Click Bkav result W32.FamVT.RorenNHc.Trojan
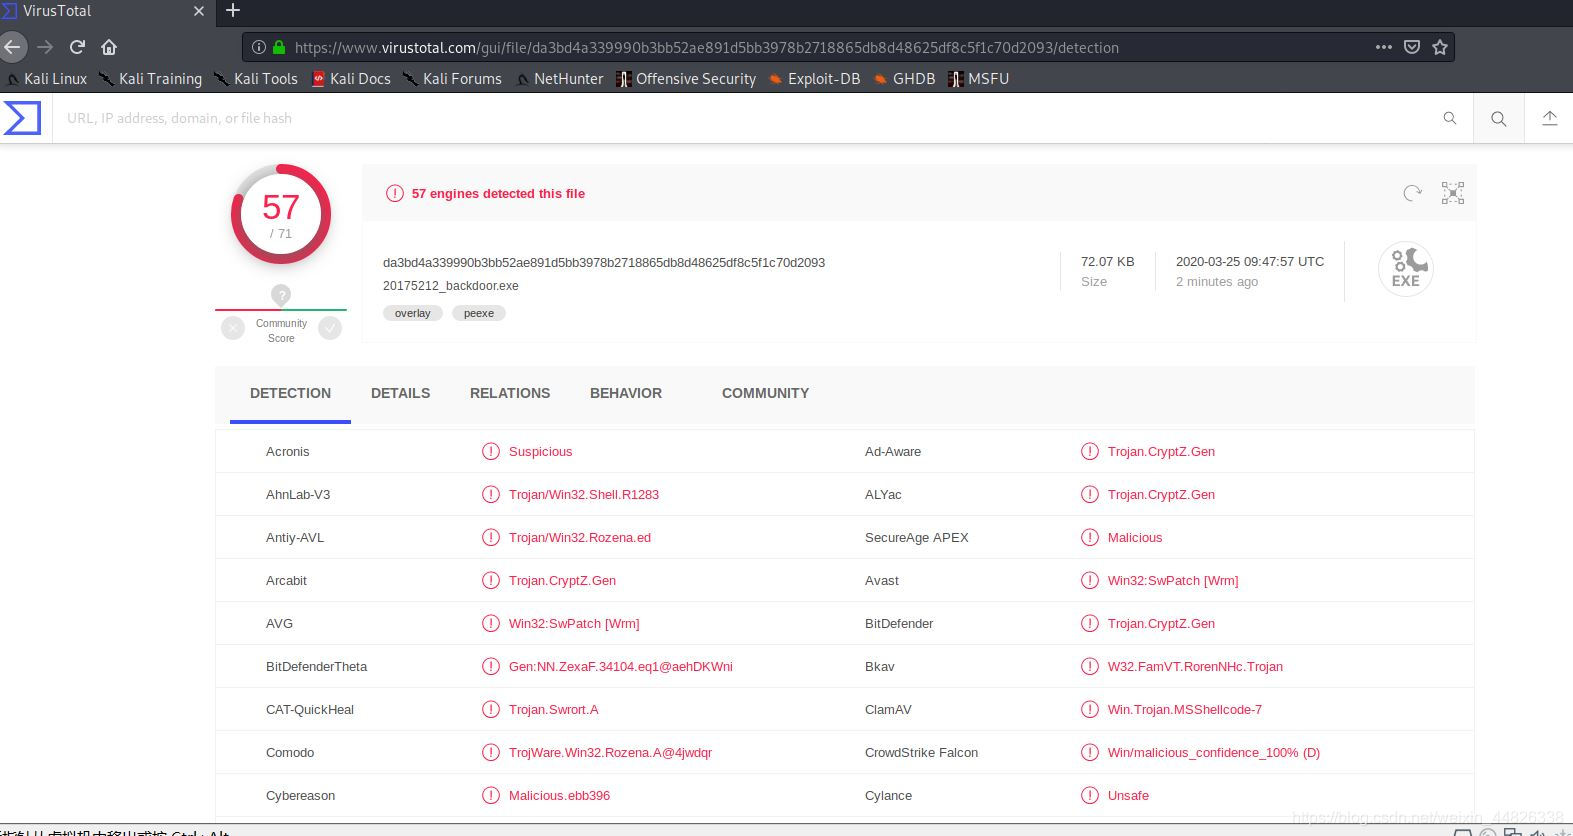The width and height of the screenshot is (1573, 836). pos(1195,667)
